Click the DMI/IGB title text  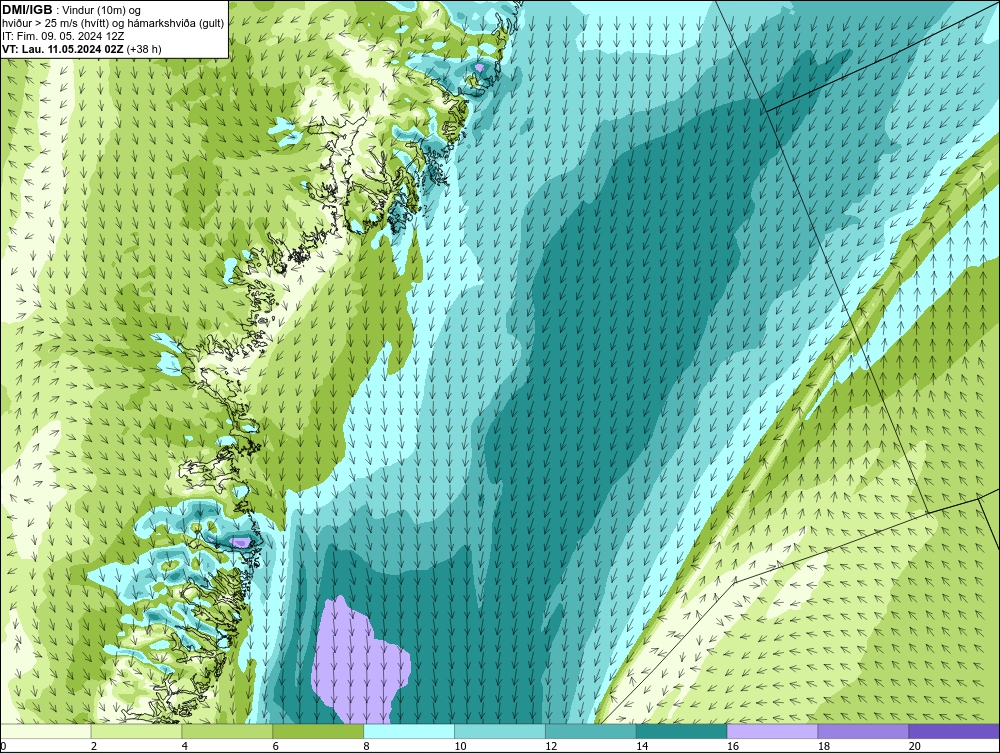[x=27, y=10]
